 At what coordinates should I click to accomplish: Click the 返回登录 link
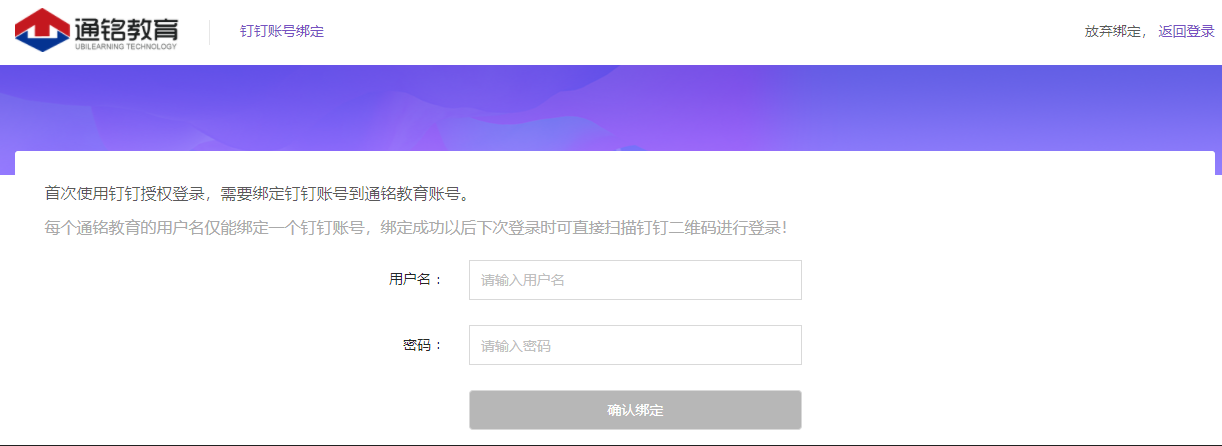(1186, 31)
